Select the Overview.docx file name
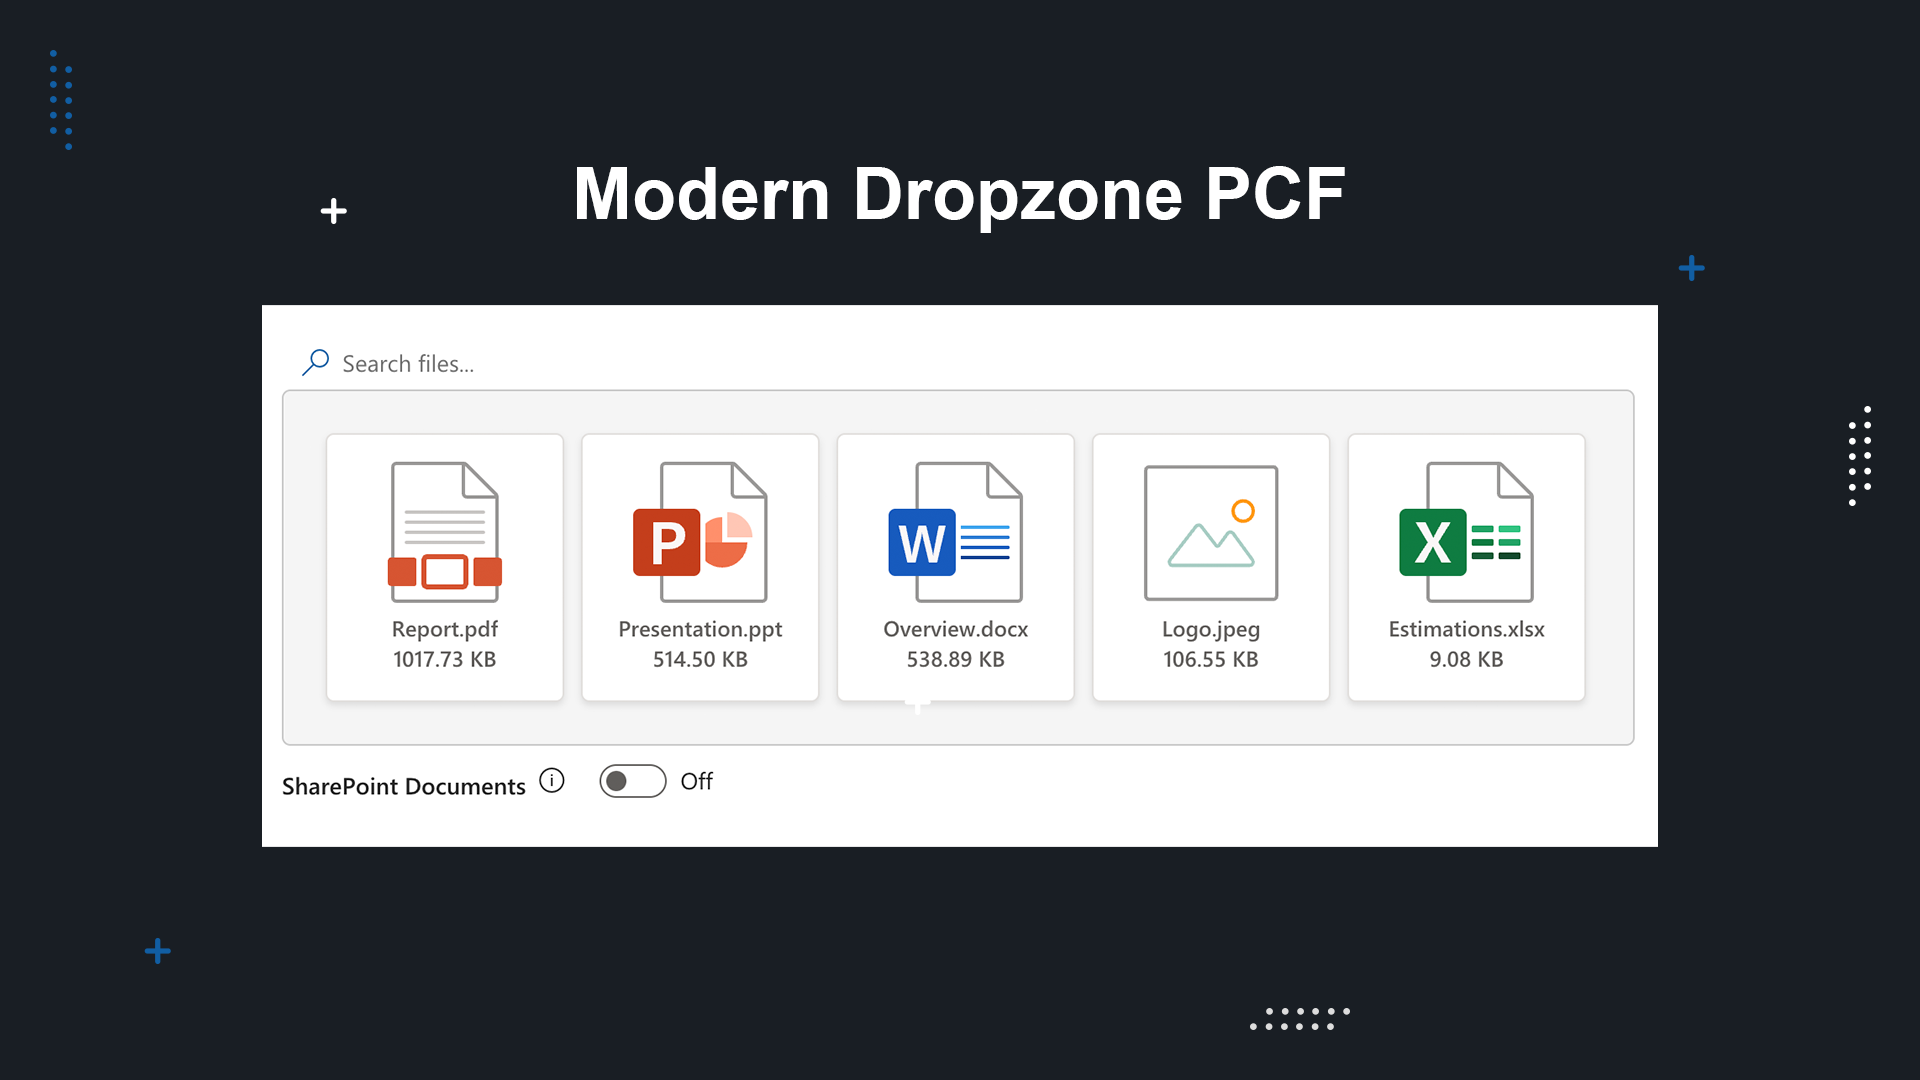The width and height of the screenshot is (1920, 1080). pos(955,629)
